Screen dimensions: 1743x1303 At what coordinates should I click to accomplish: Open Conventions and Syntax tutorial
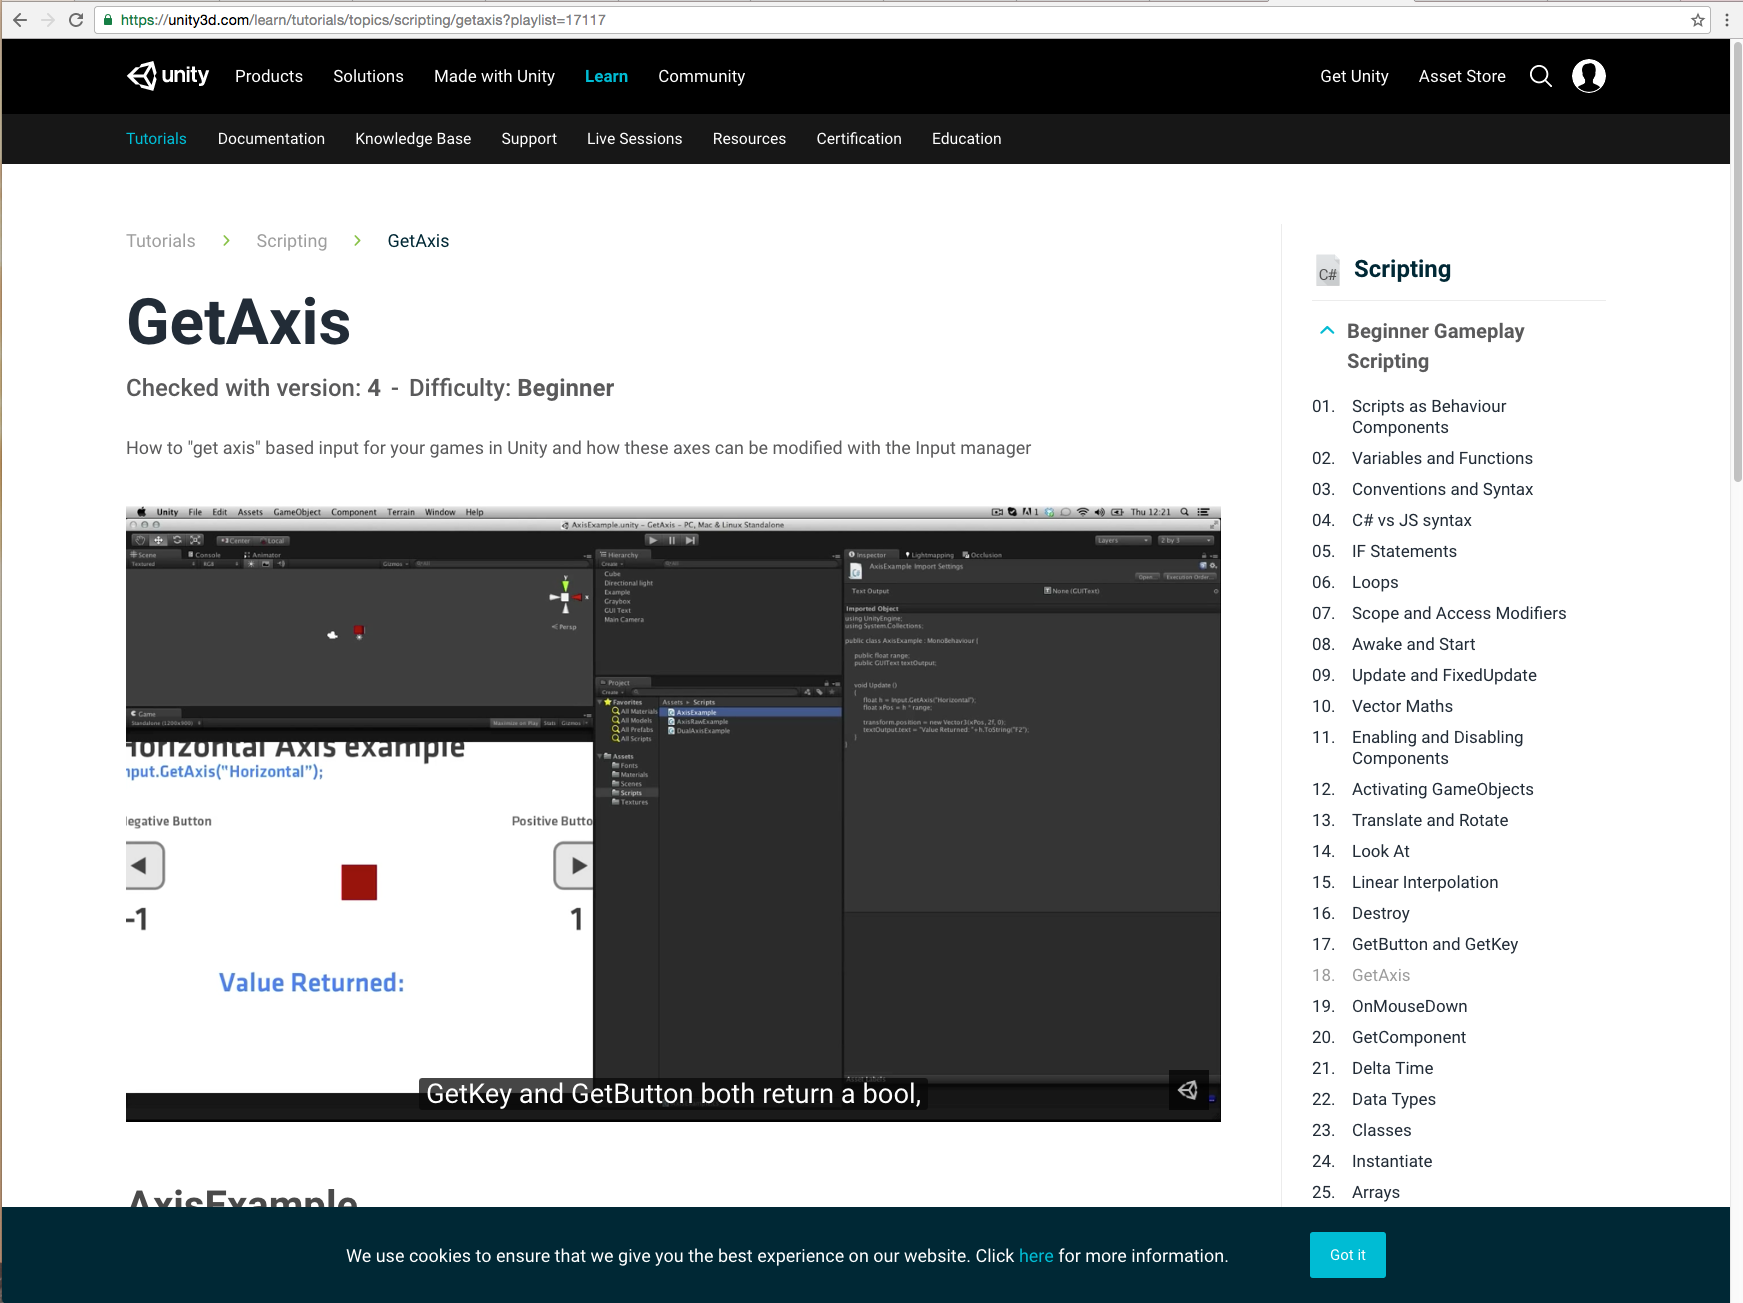coord(1442,489)
